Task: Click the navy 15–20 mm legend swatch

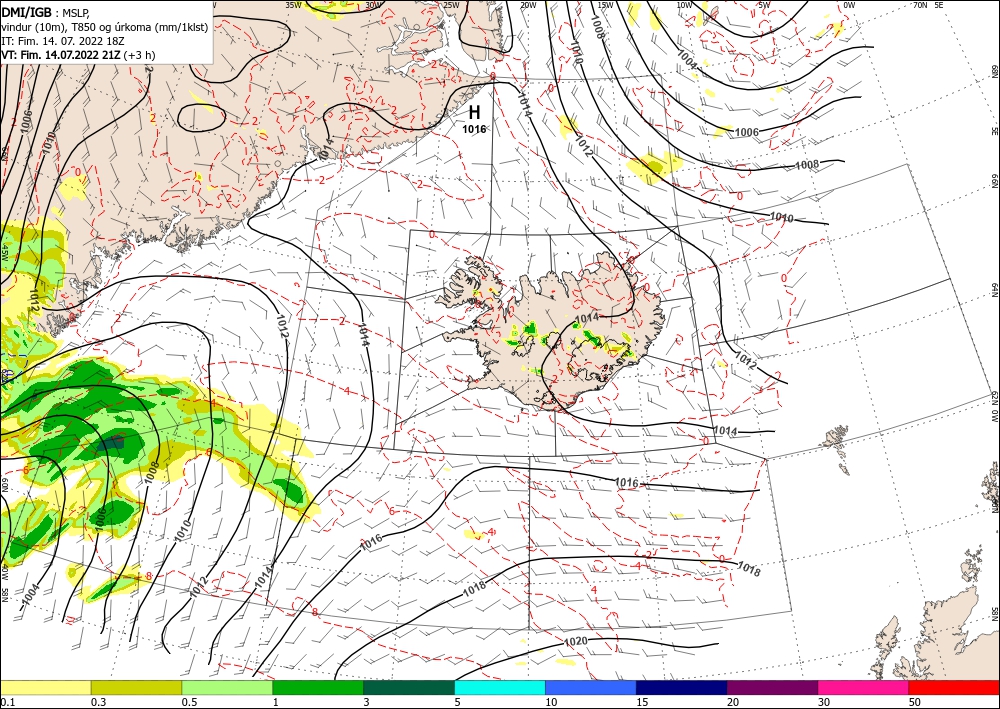Action: pos(682,687)
